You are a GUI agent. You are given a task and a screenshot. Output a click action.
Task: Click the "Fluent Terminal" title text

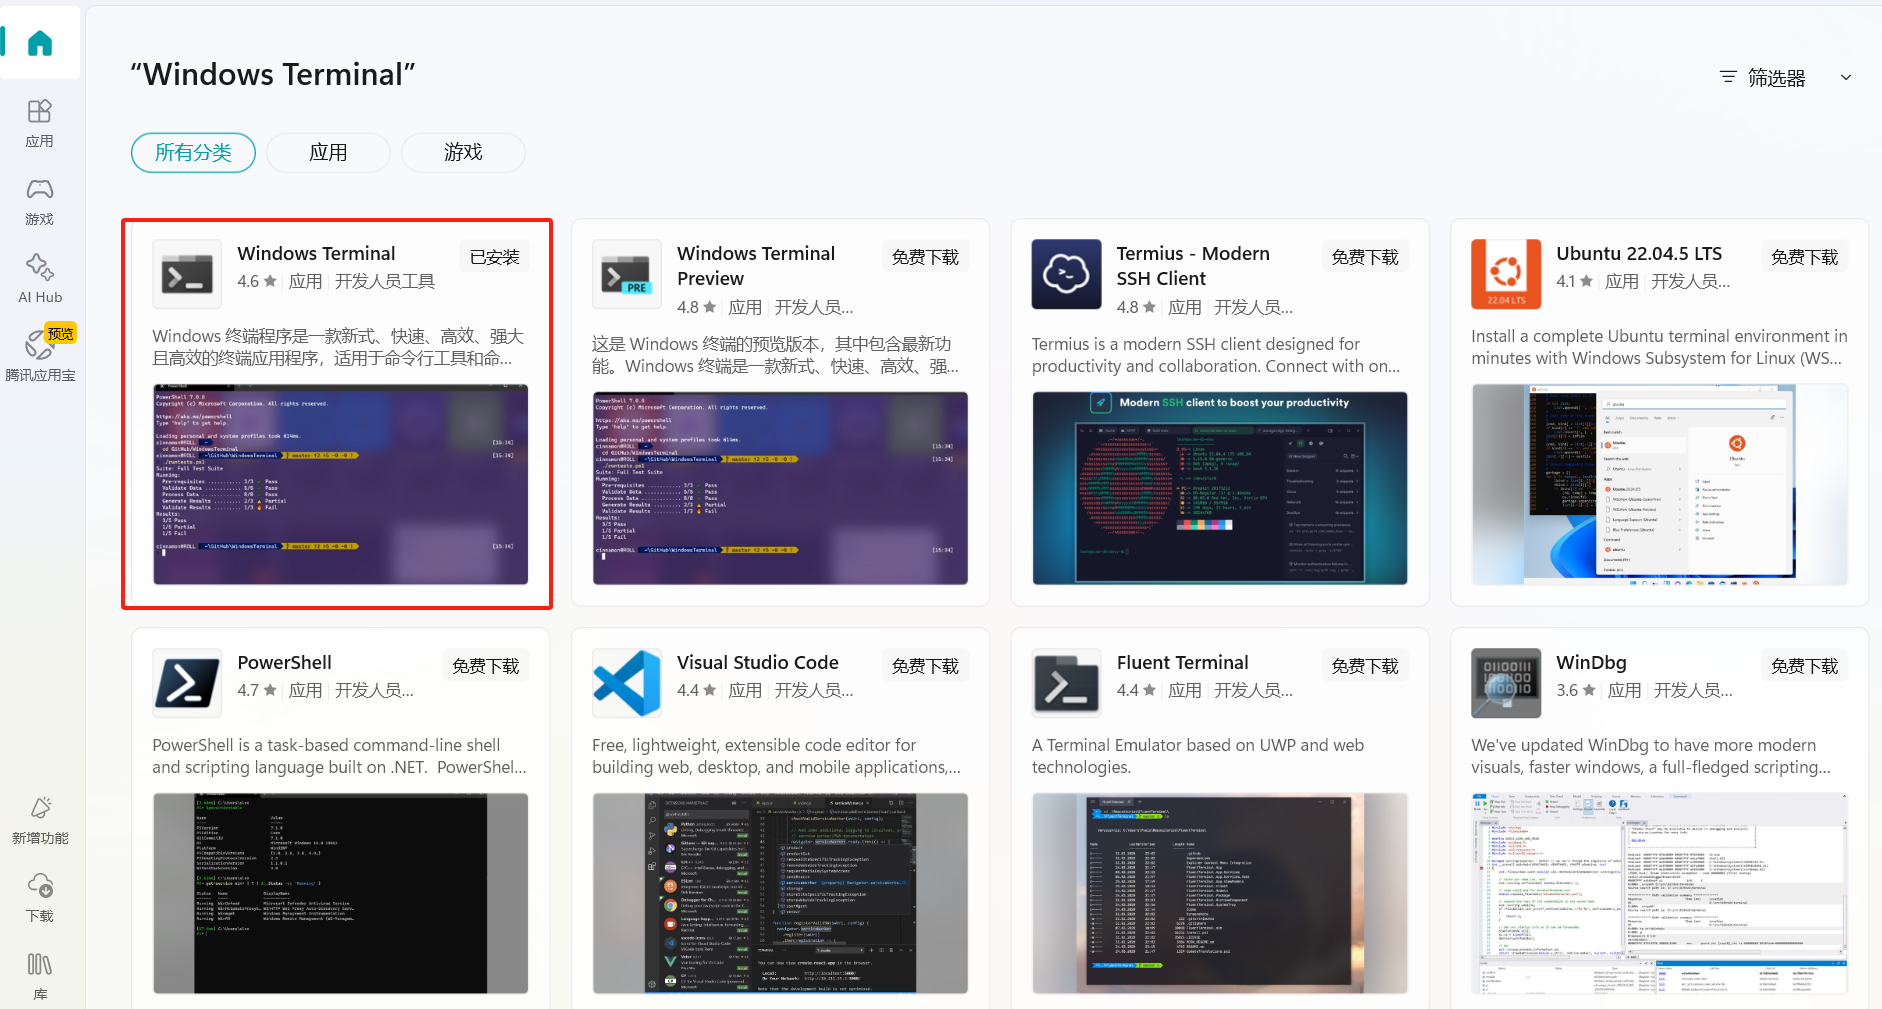pos(1182,662)
